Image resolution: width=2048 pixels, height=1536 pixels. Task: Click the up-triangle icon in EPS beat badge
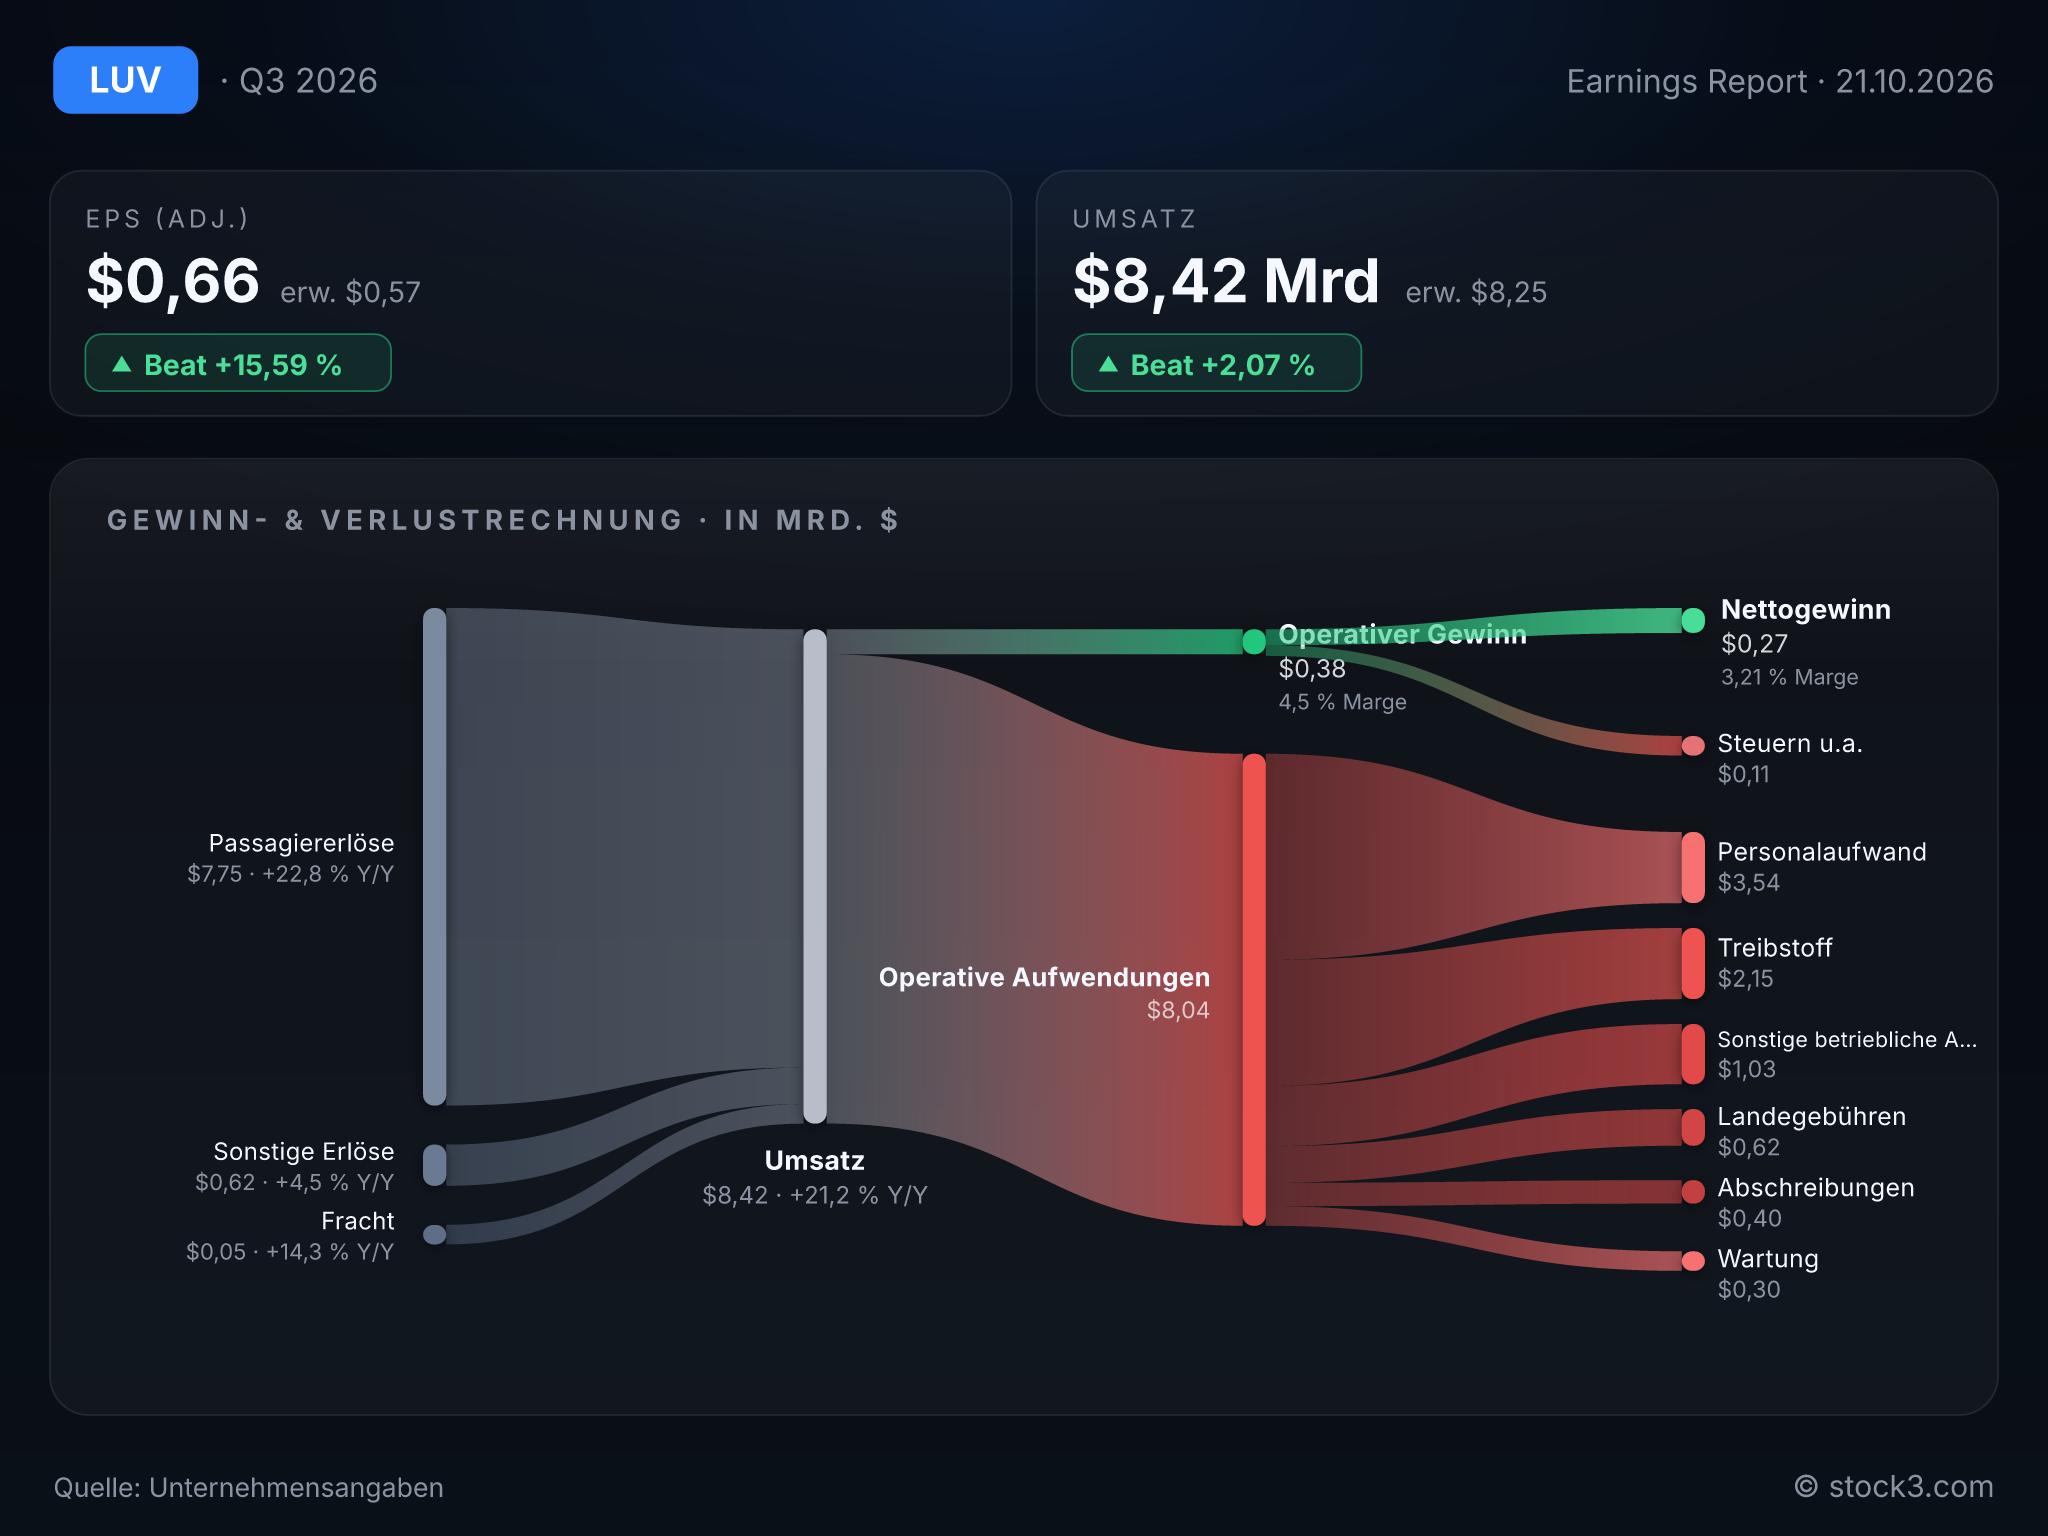point(122,364)
